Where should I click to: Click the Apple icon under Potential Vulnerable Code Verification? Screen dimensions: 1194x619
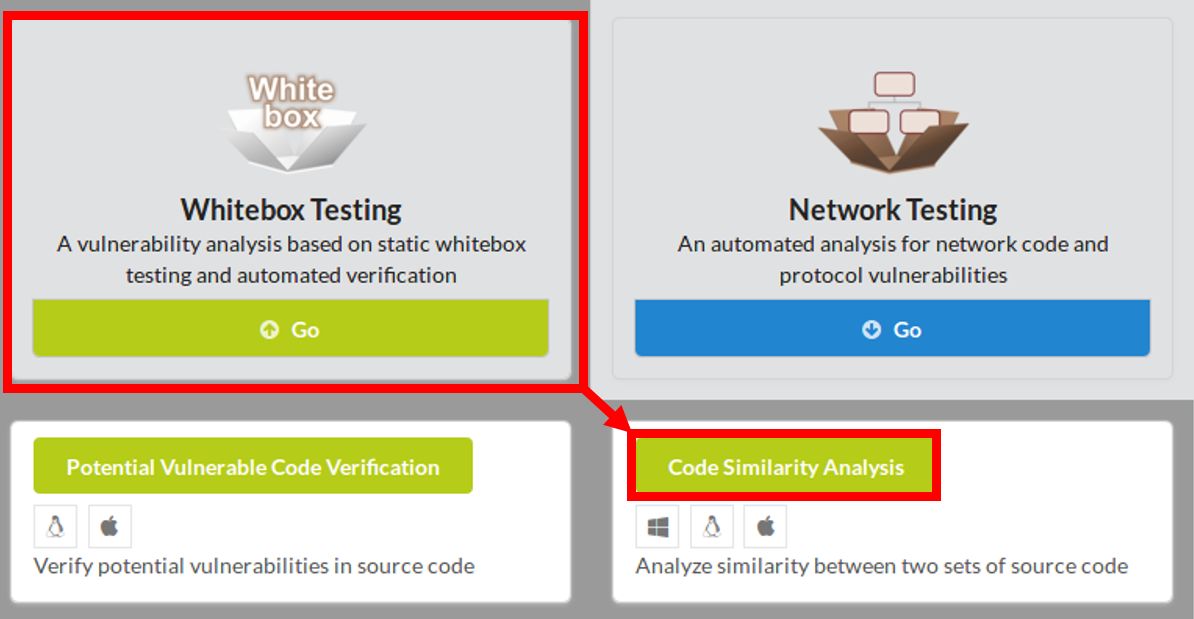[110, 526]
